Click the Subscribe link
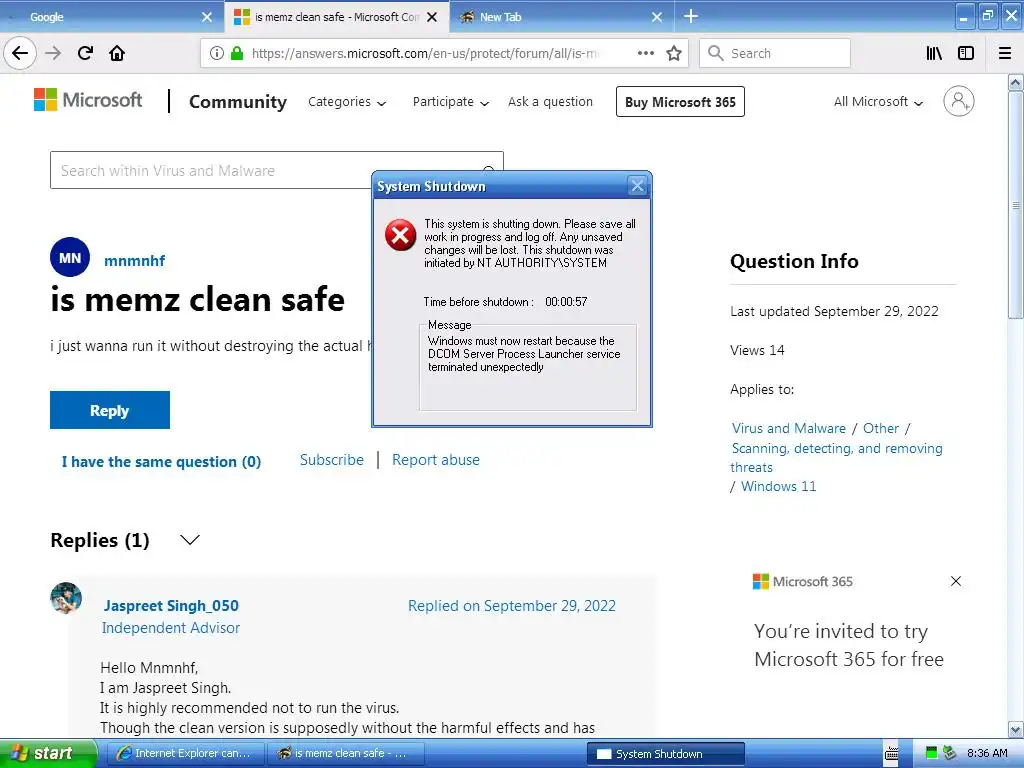The height and width of the screenshot is (768, 1024). pos(332,460)
